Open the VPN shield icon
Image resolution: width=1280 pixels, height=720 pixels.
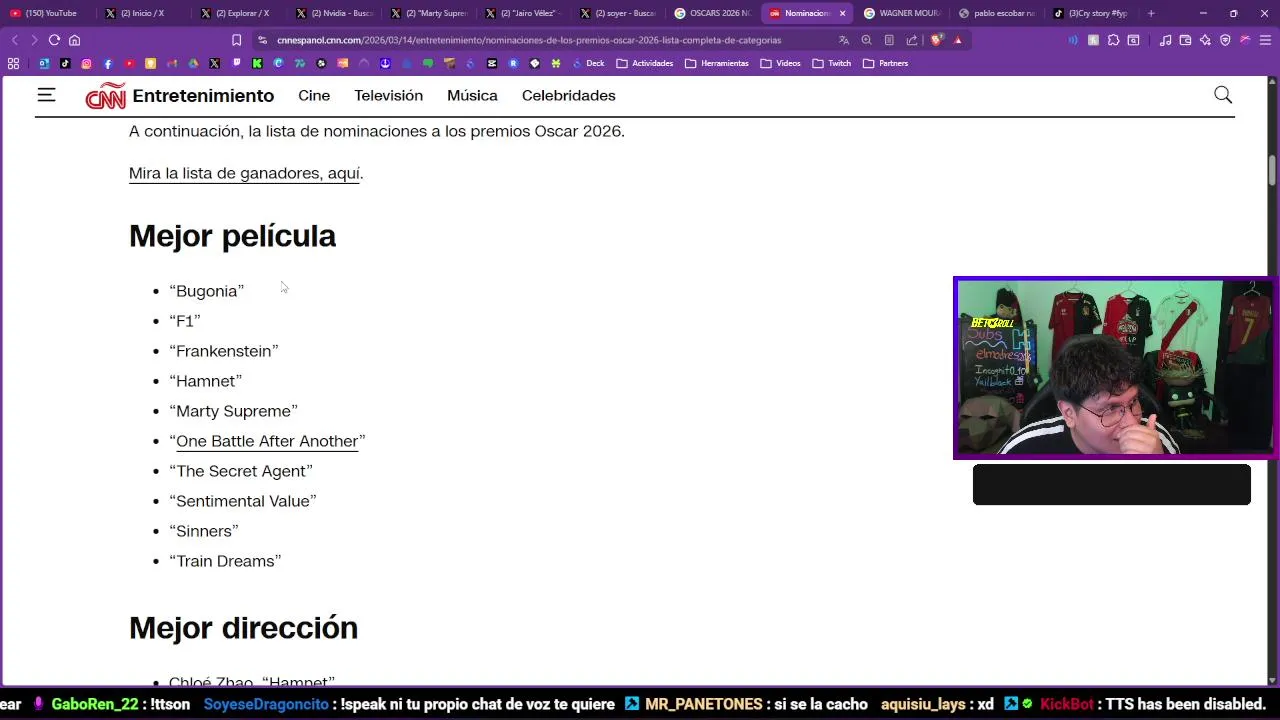click(1225, 40)
